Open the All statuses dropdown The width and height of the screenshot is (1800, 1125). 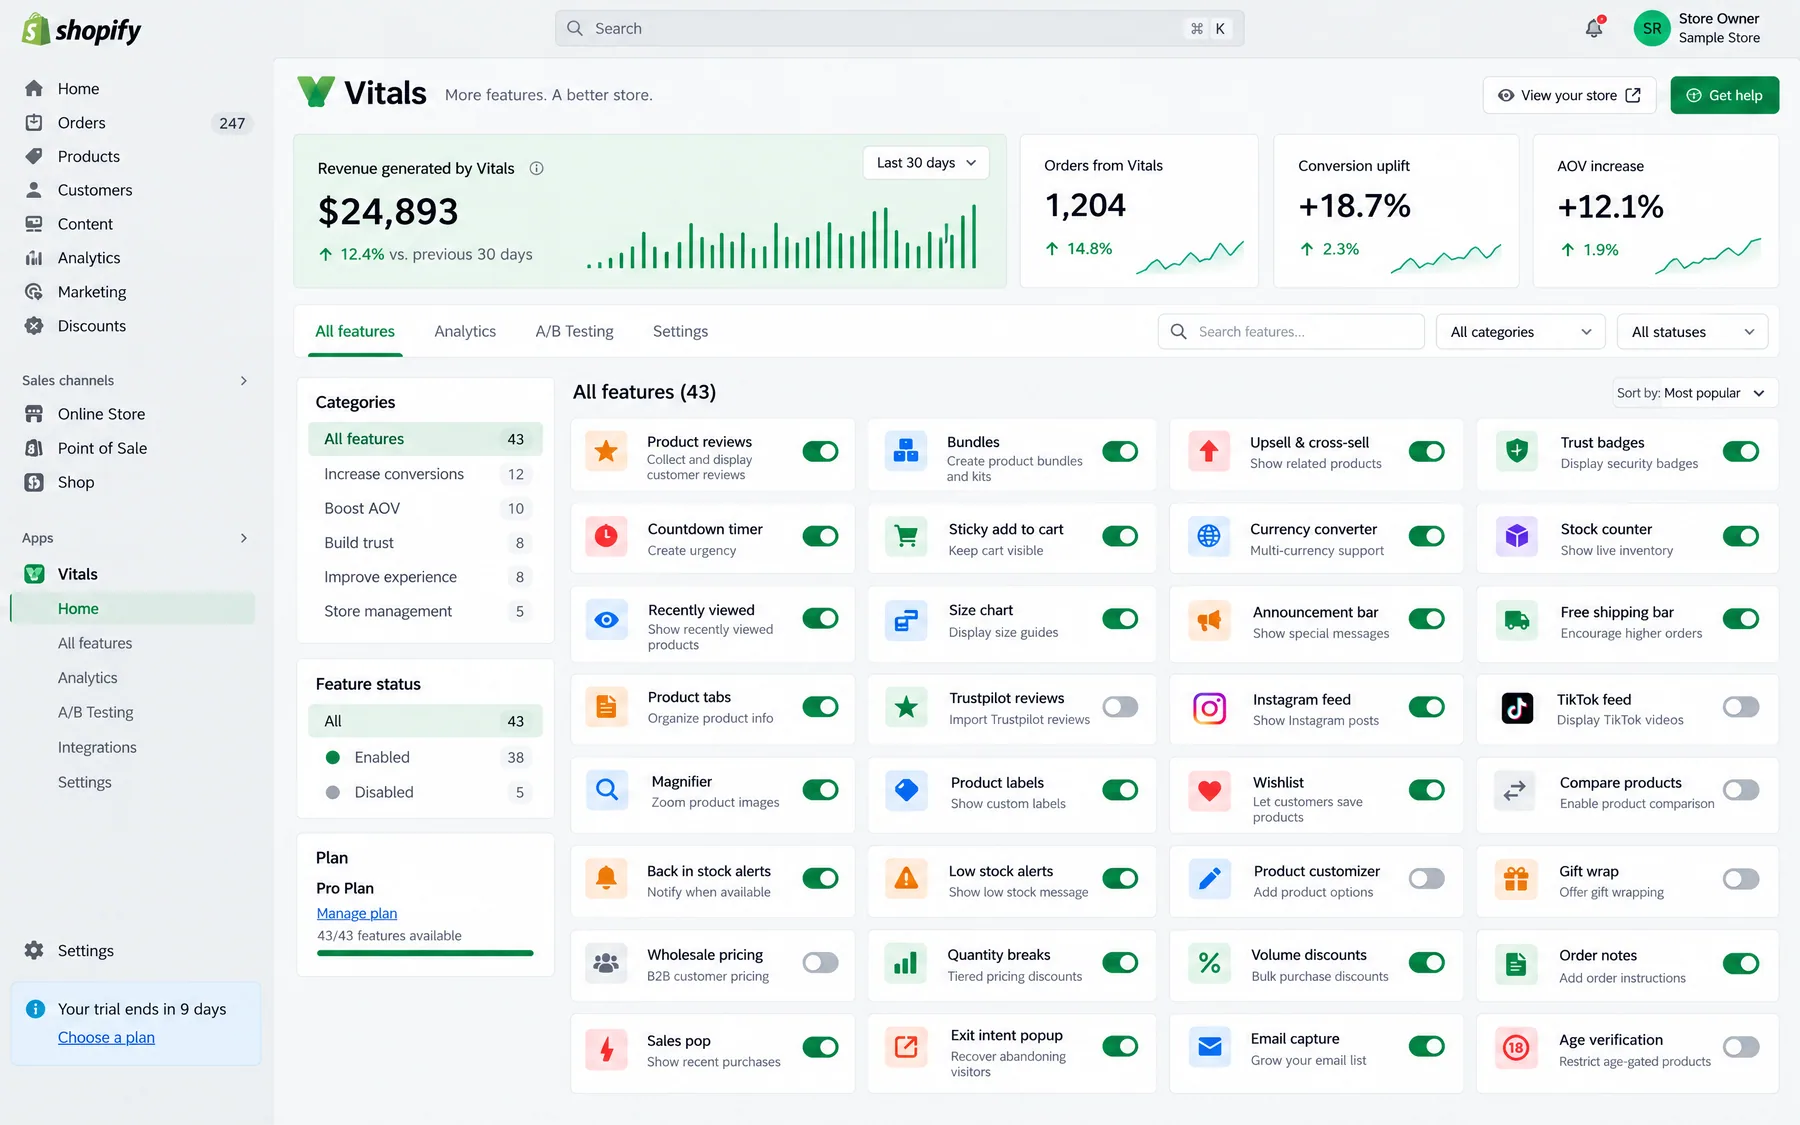click(1692, 332)
